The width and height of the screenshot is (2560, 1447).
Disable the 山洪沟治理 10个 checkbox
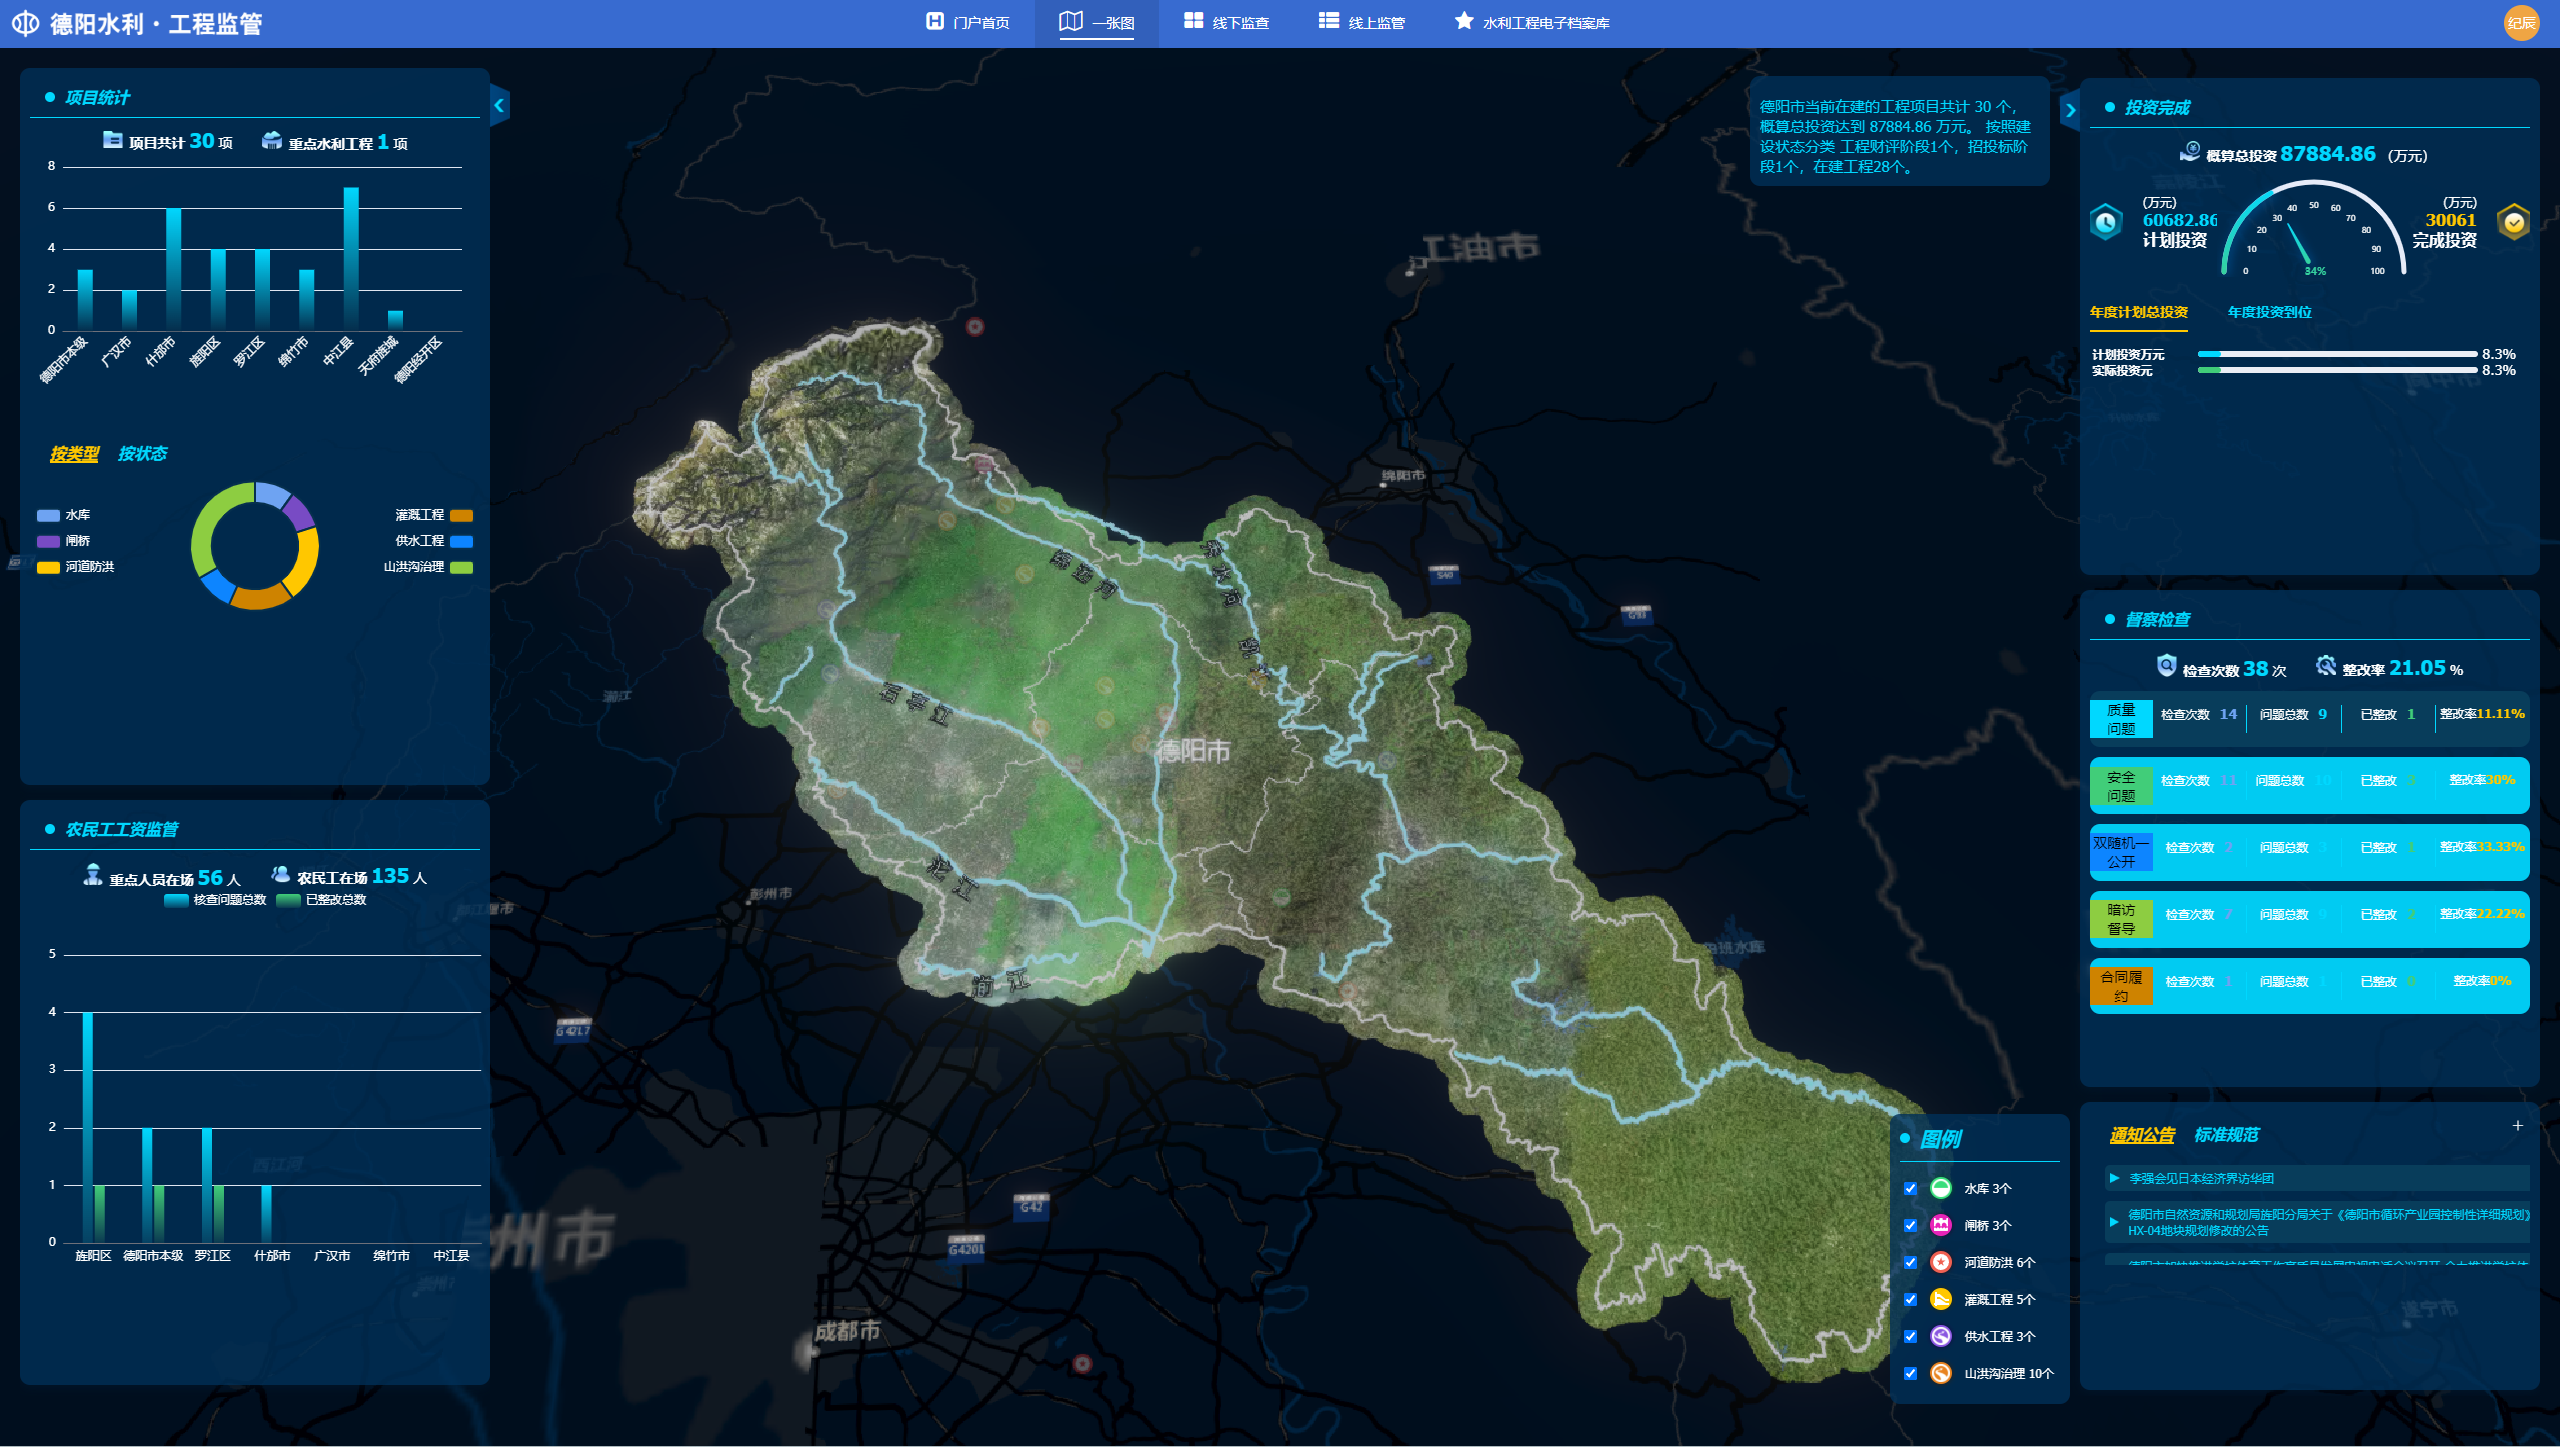tap(1910, 1374)
